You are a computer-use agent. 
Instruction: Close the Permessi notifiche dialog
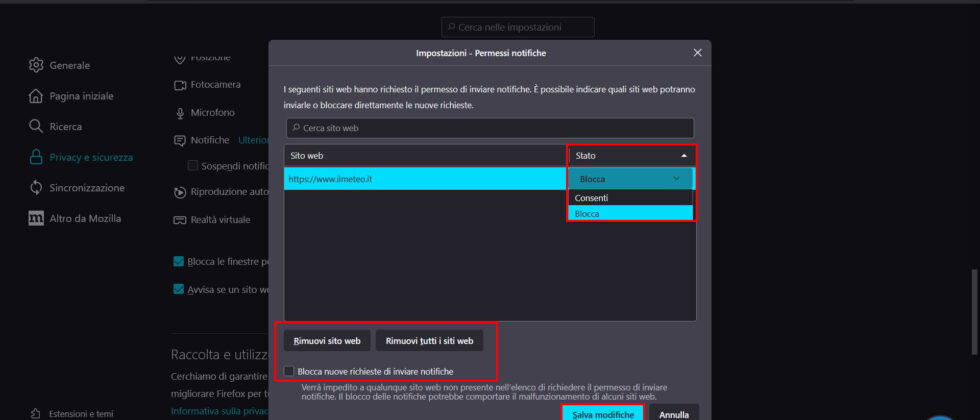click(698, 53)
